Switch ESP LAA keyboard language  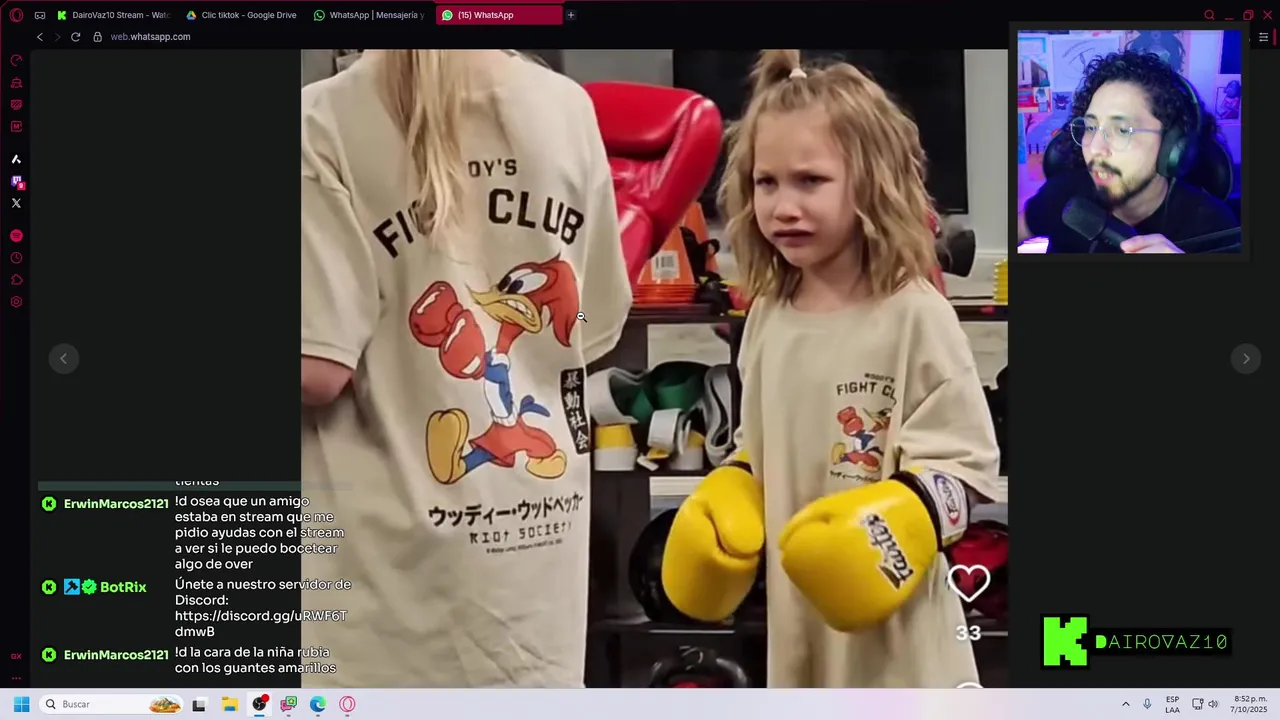[x=1172, y=704]
